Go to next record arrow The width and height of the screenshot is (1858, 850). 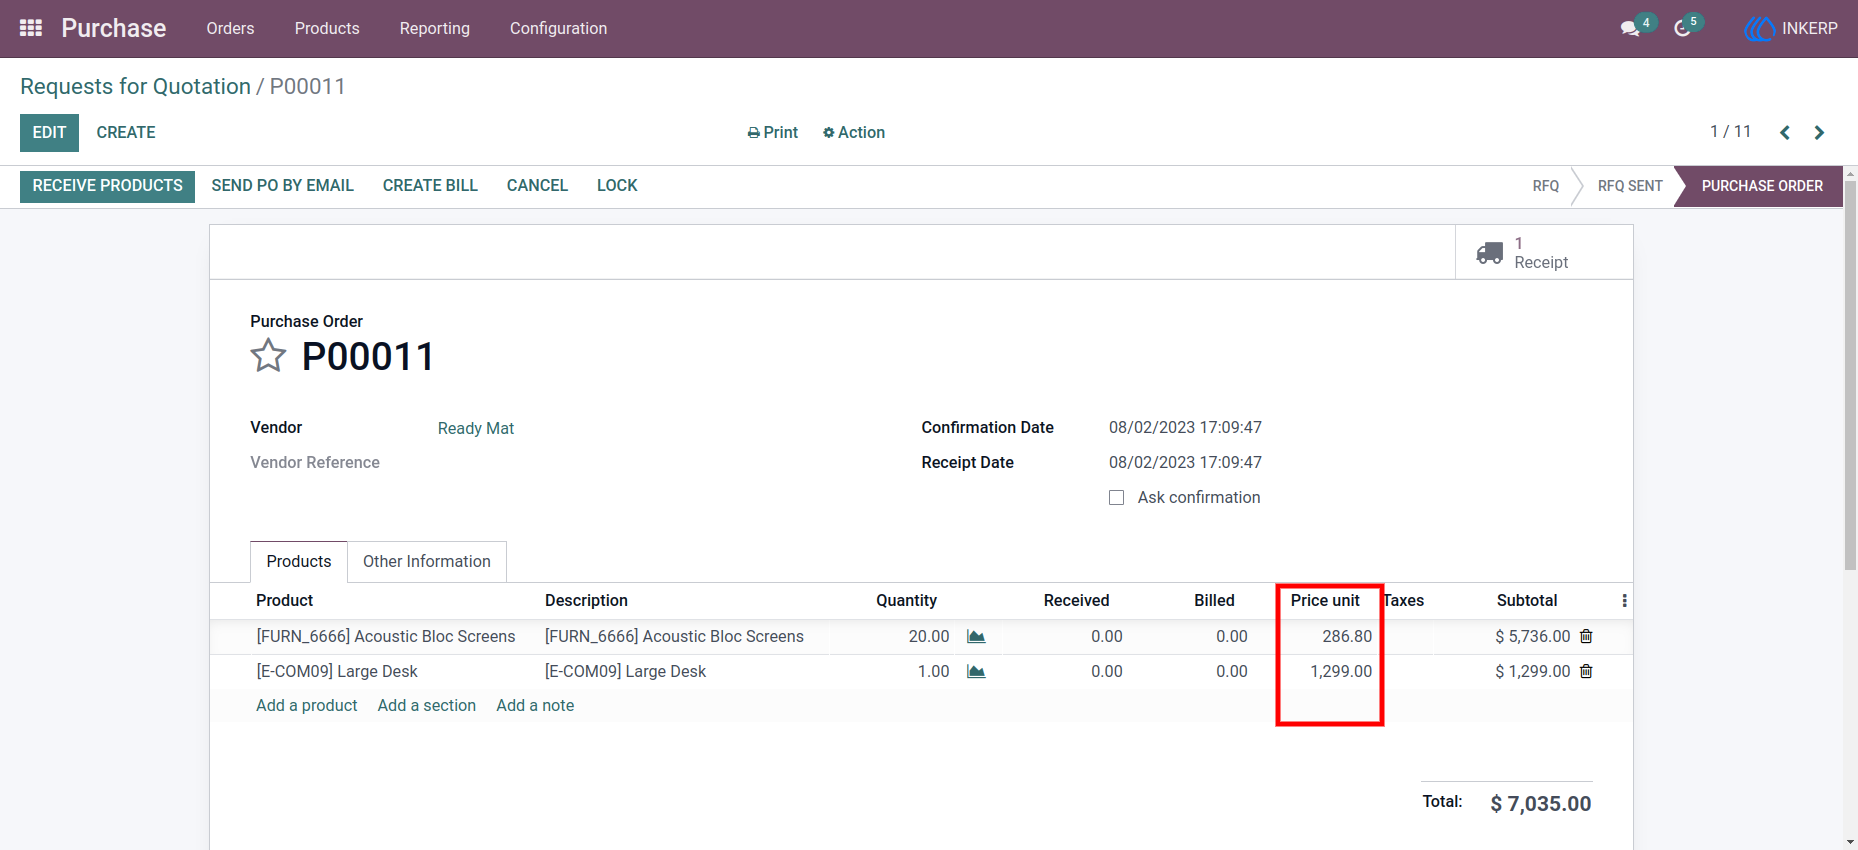tap(1819, 132)
